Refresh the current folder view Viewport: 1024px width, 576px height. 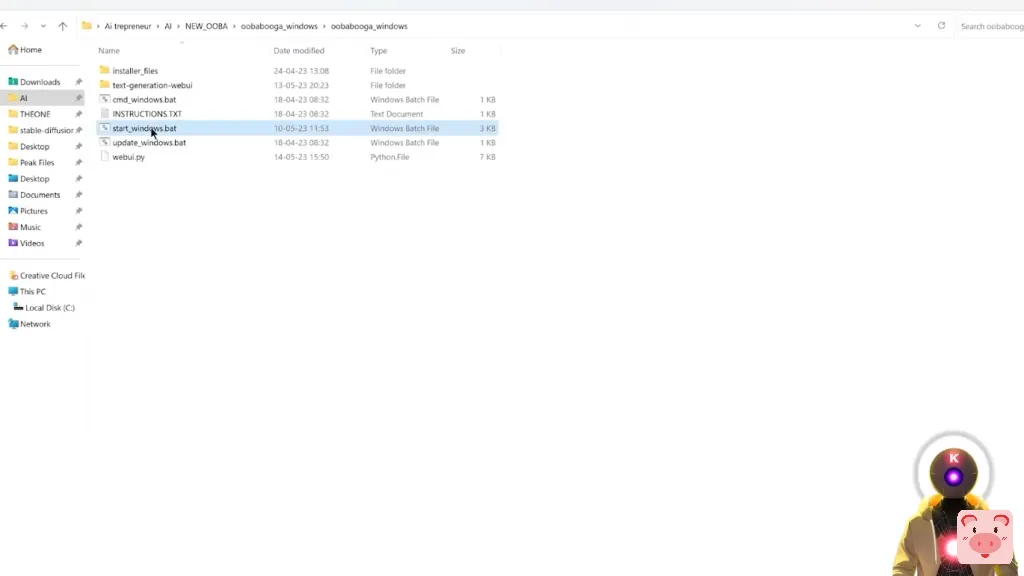point(941,26)
